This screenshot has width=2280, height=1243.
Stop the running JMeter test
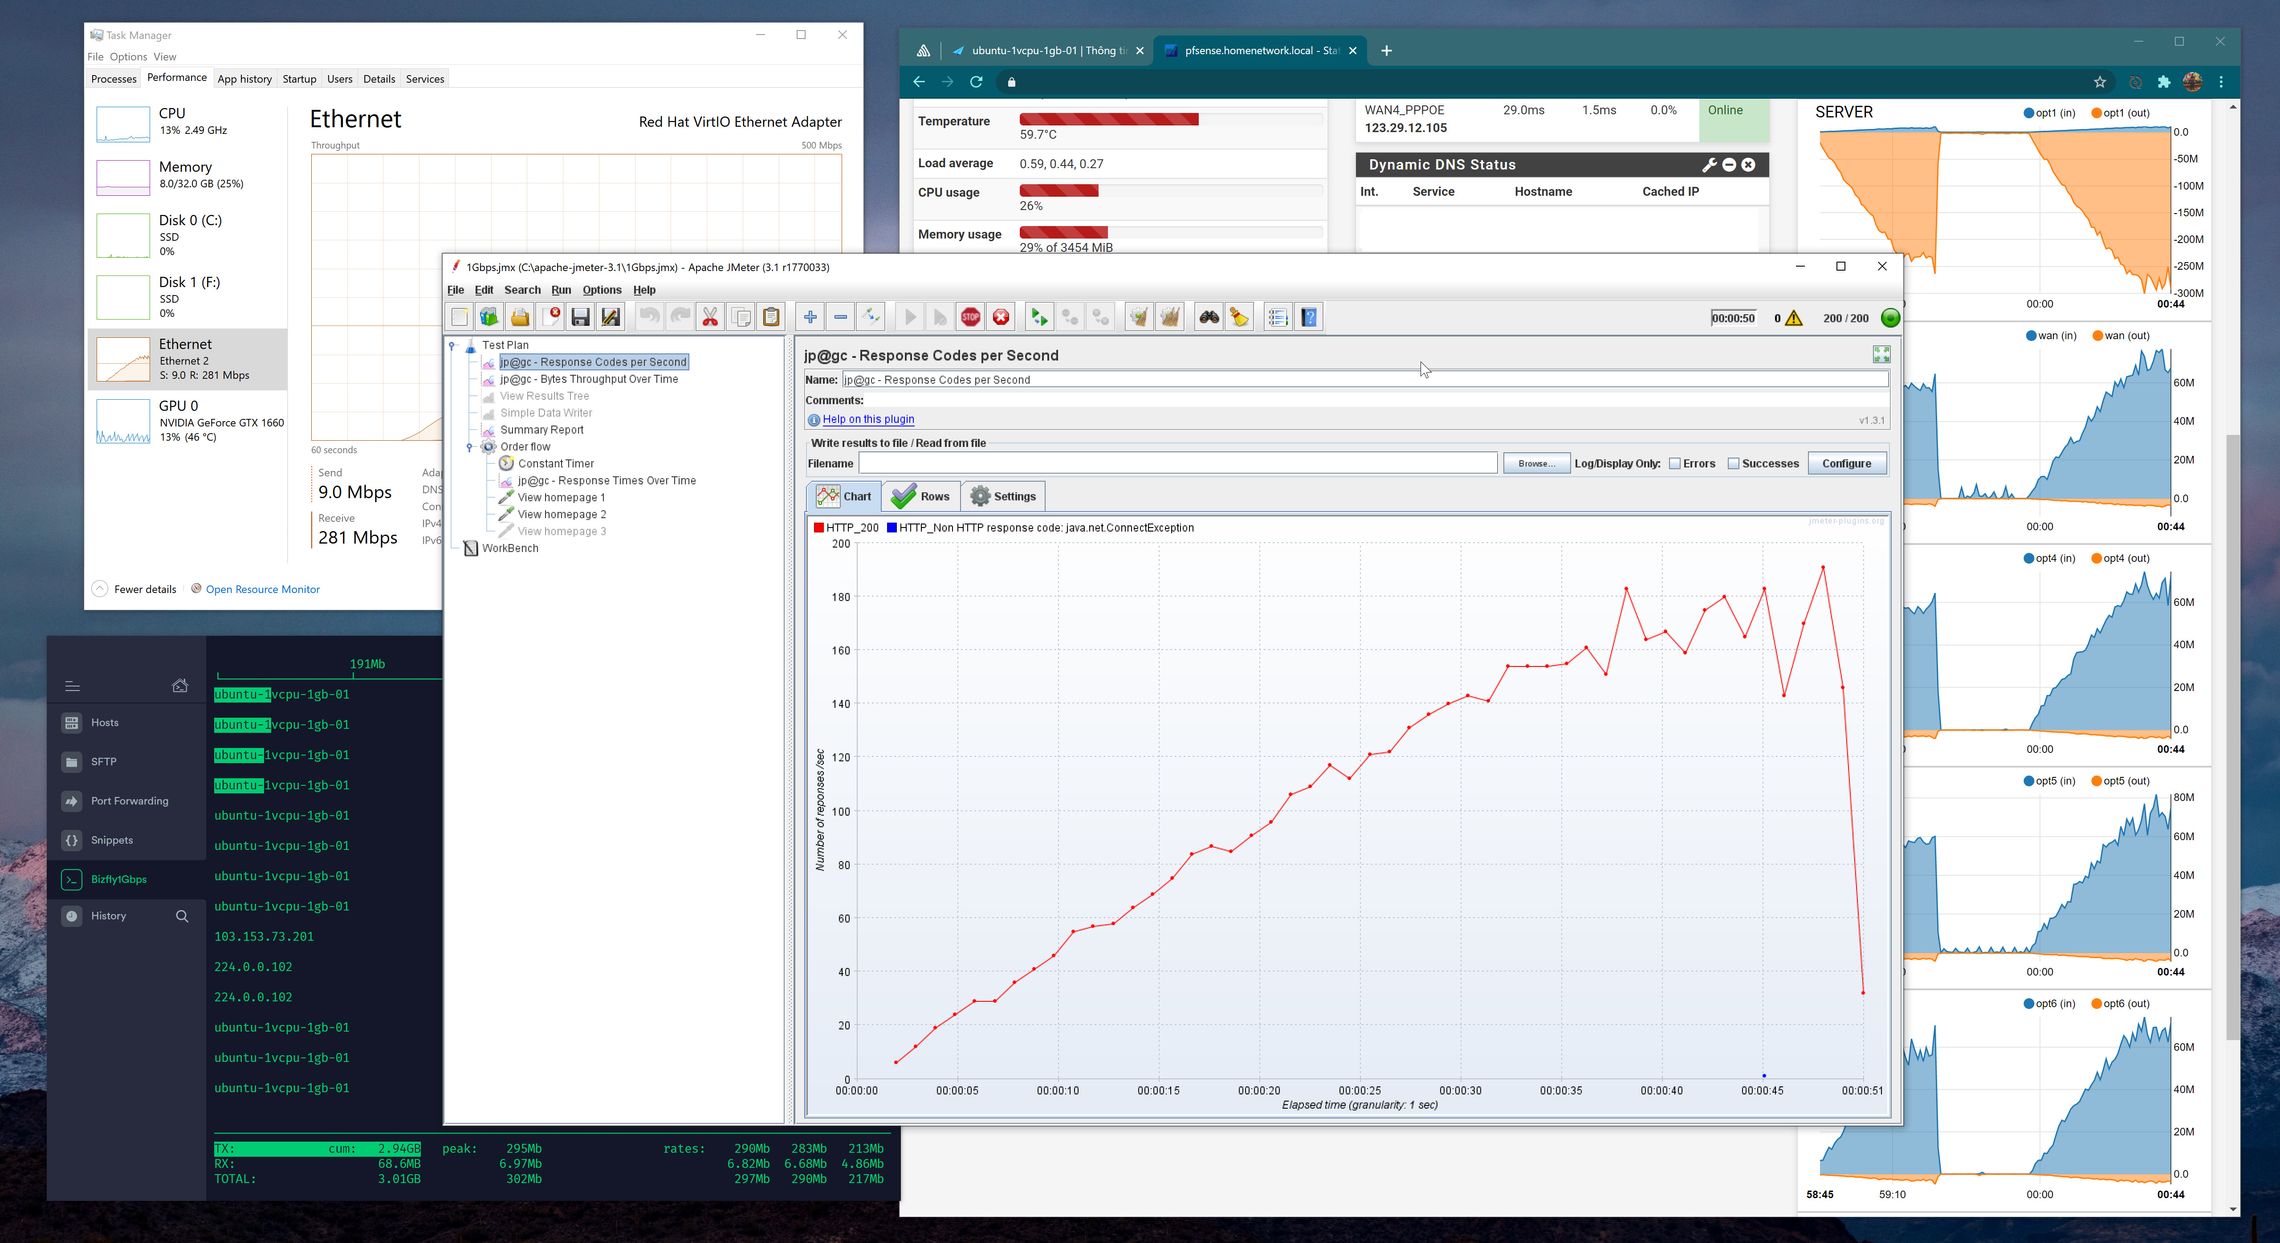[970, 317]
